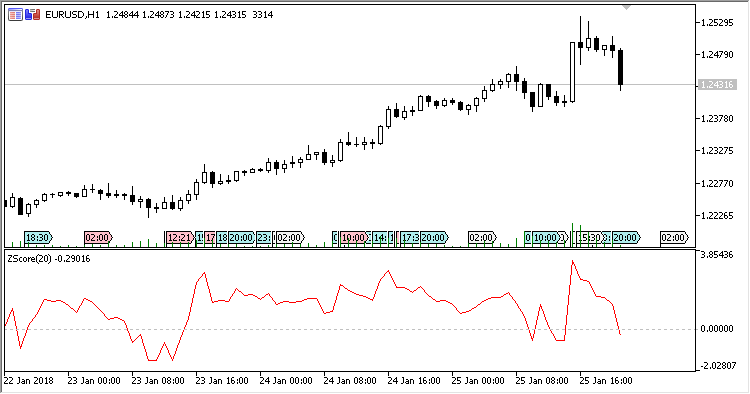The width and height of the screenshot is (750, 394).
Task: Click the EURUSD,H1 chart title text
Action: tap(72, 15)
